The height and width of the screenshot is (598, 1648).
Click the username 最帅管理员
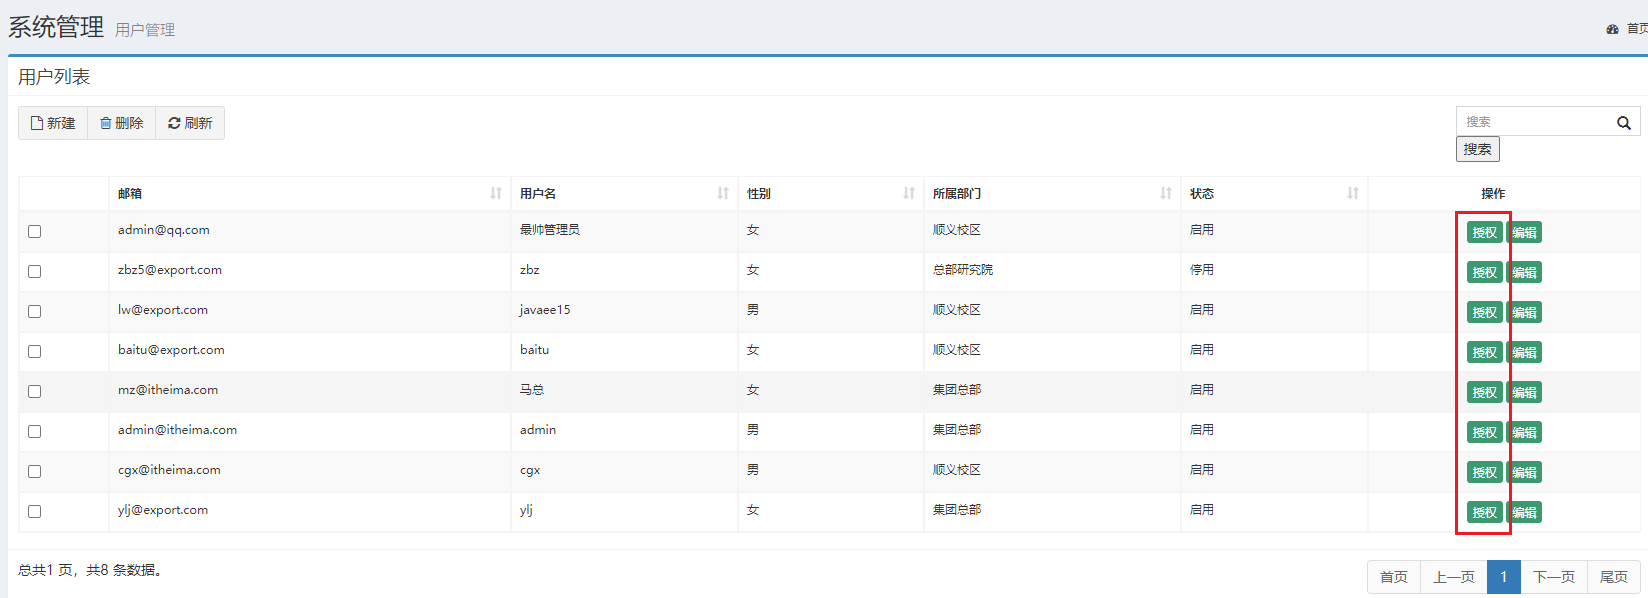(550, 230)
